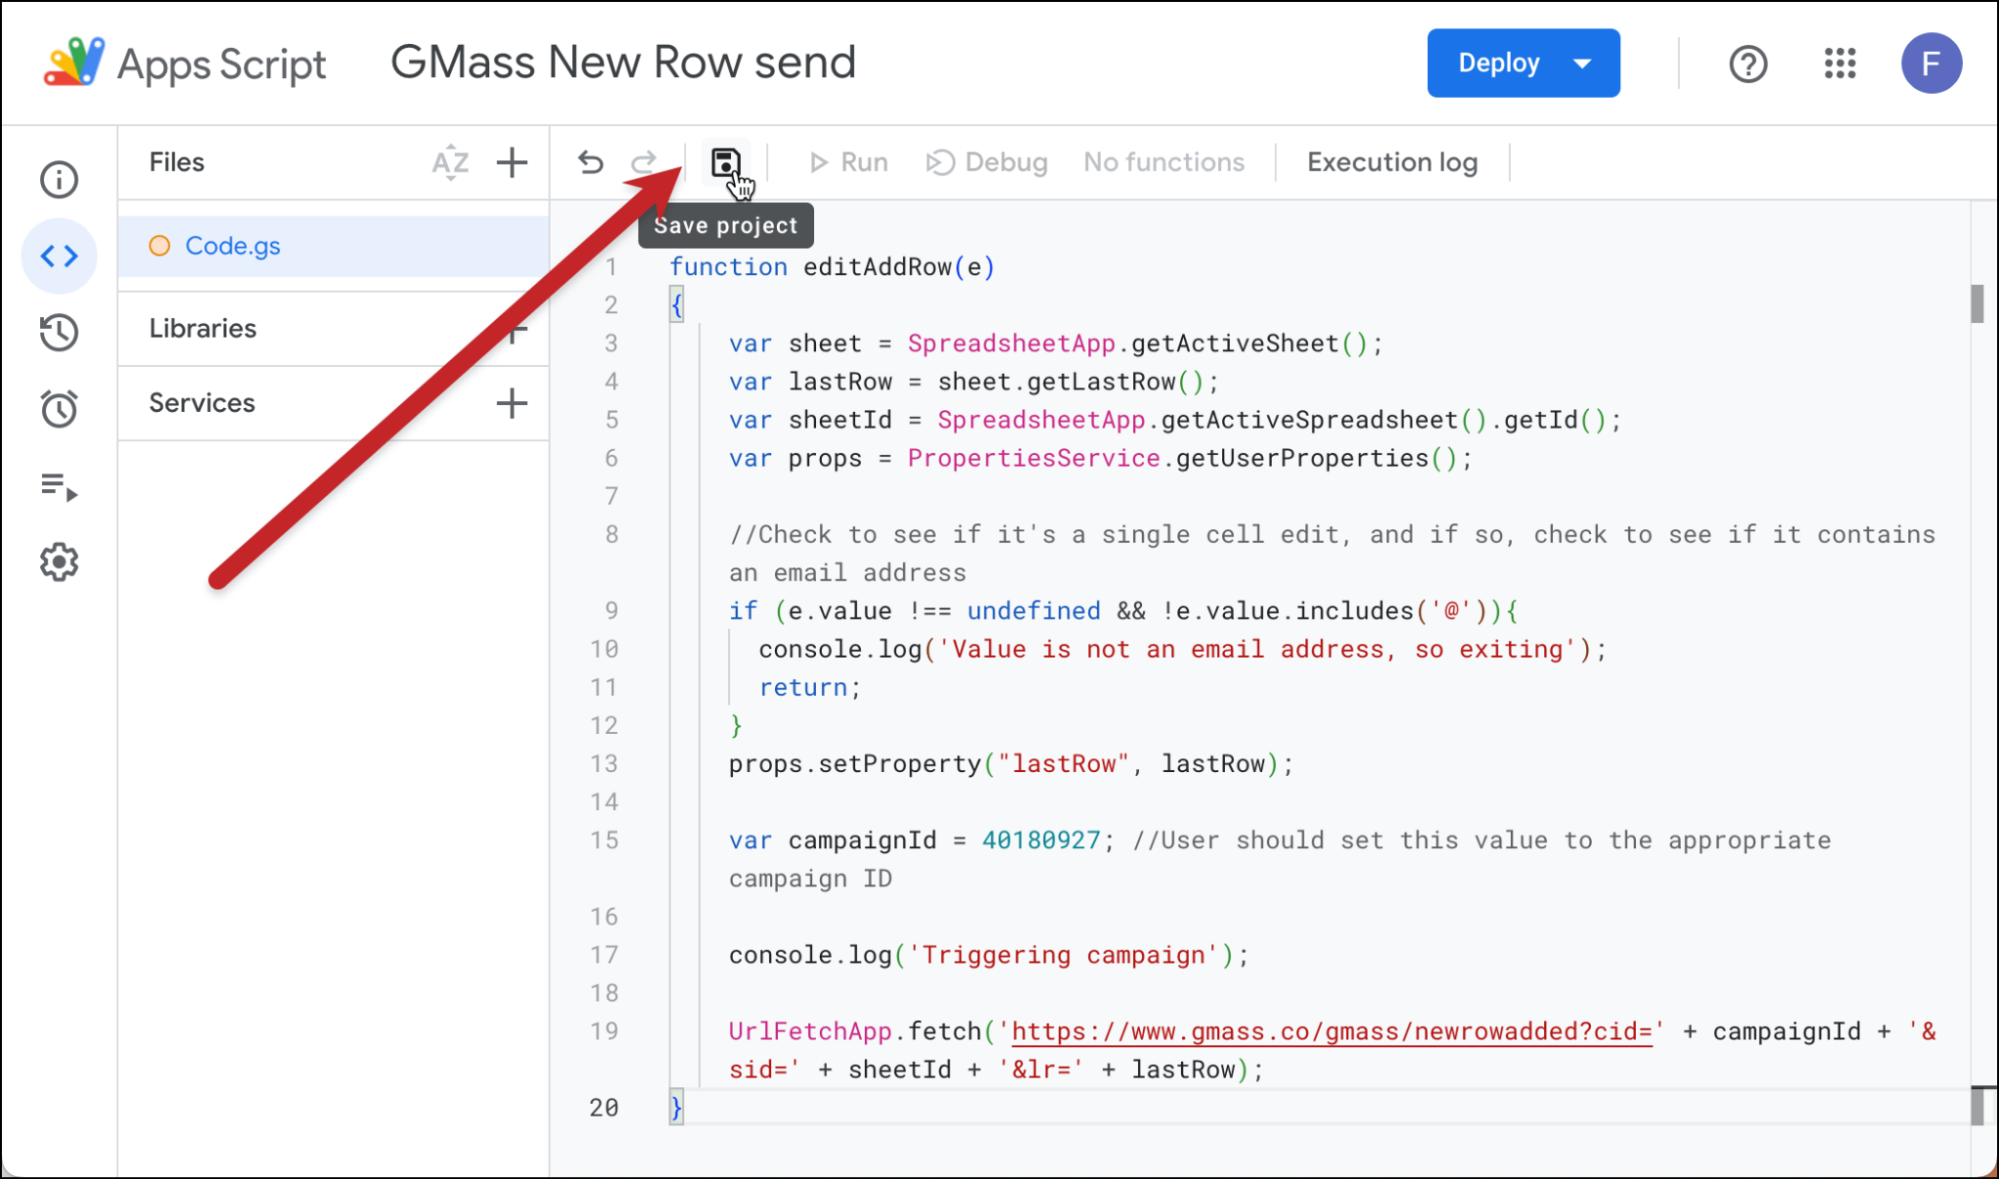Redo the last edit
Image resolution: width=1999 pixels, height=1180 pixels.
point(643,162)
